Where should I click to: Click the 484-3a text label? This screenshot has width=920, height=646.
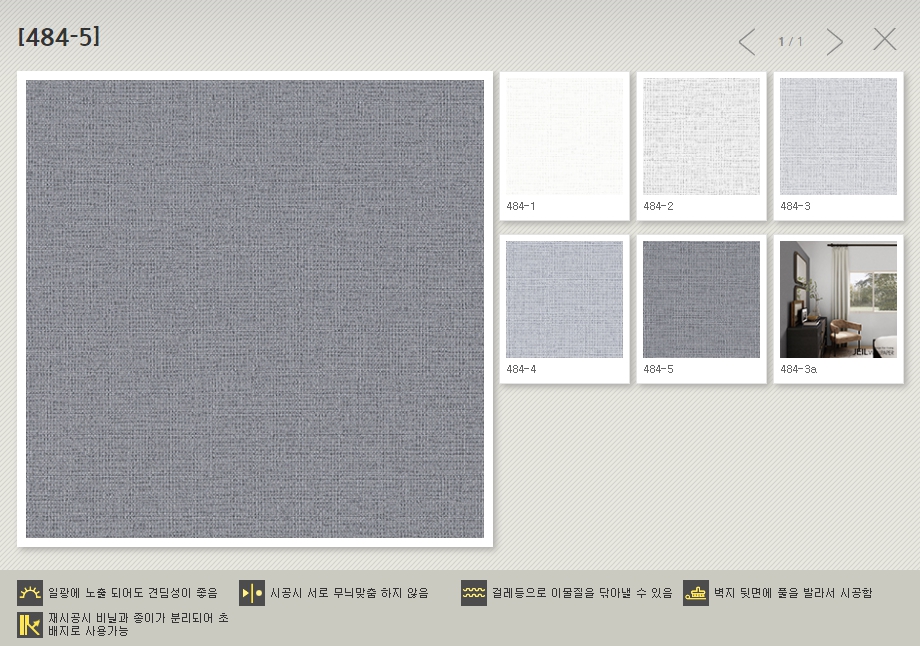(x=798, y=369)
